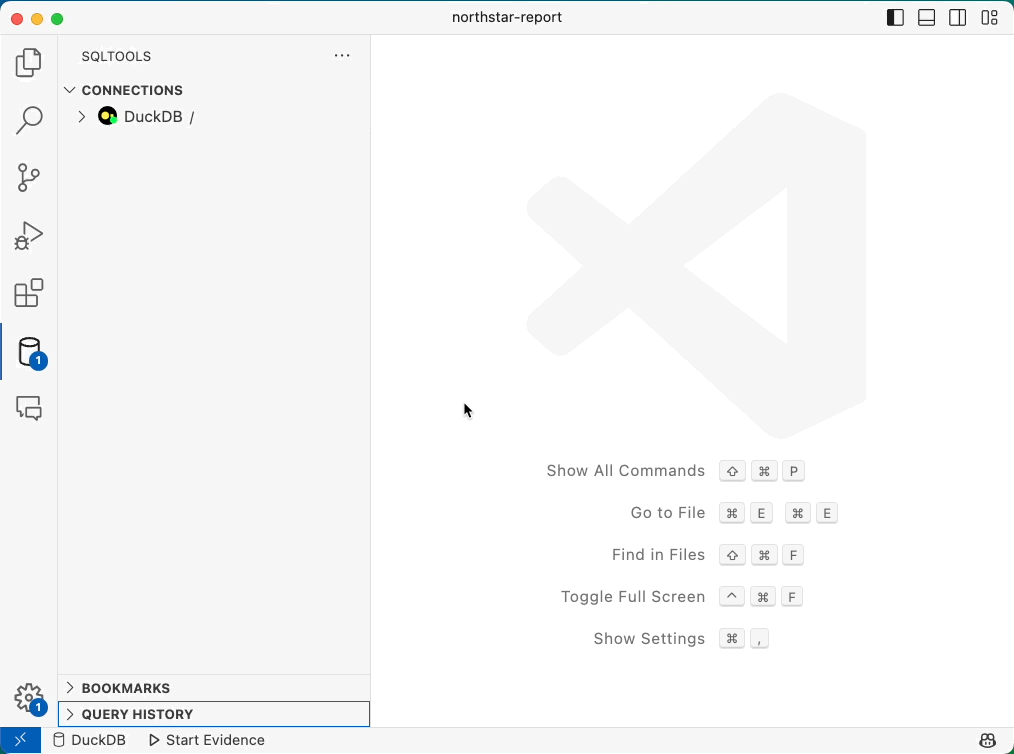Image resolution: width=1014 pixels, height=754 pixels.
Task: Click Start Evidence in status bar
Action: click(x=207, y=741)
